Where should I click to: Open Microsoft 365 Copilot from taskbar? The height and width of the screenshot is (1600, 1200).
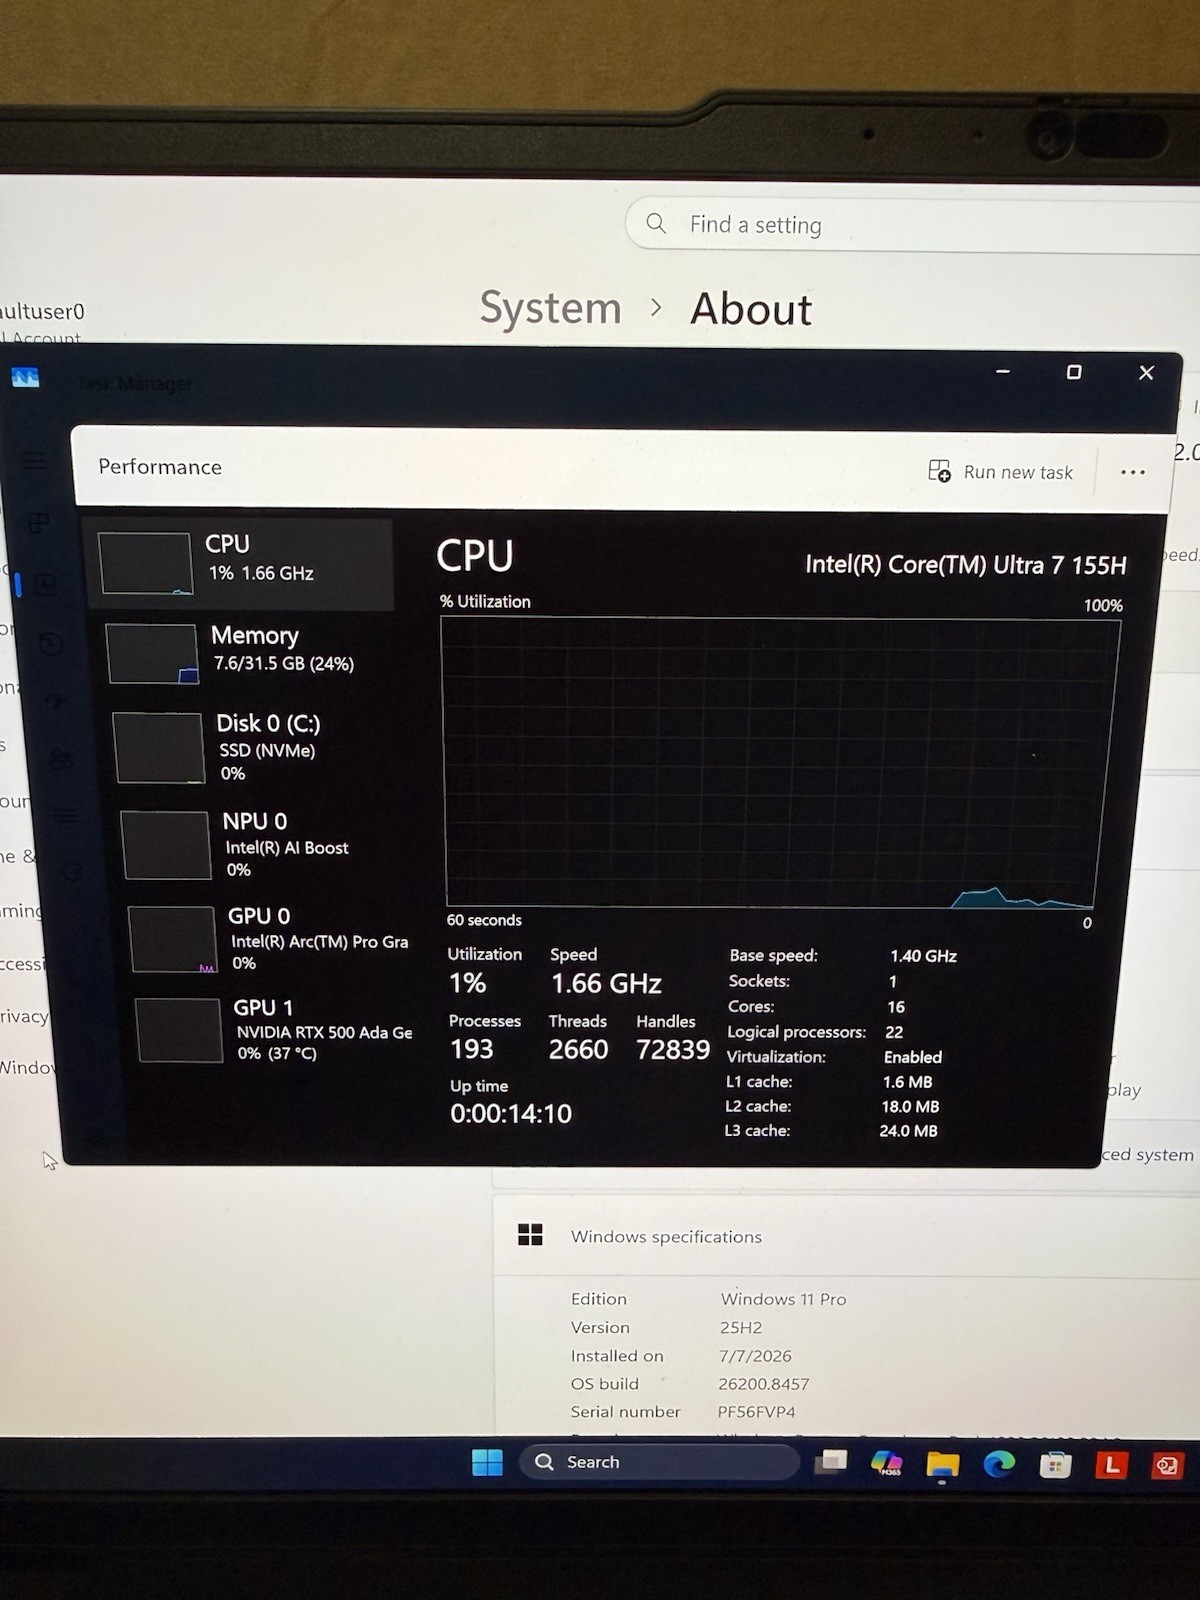886,1464
